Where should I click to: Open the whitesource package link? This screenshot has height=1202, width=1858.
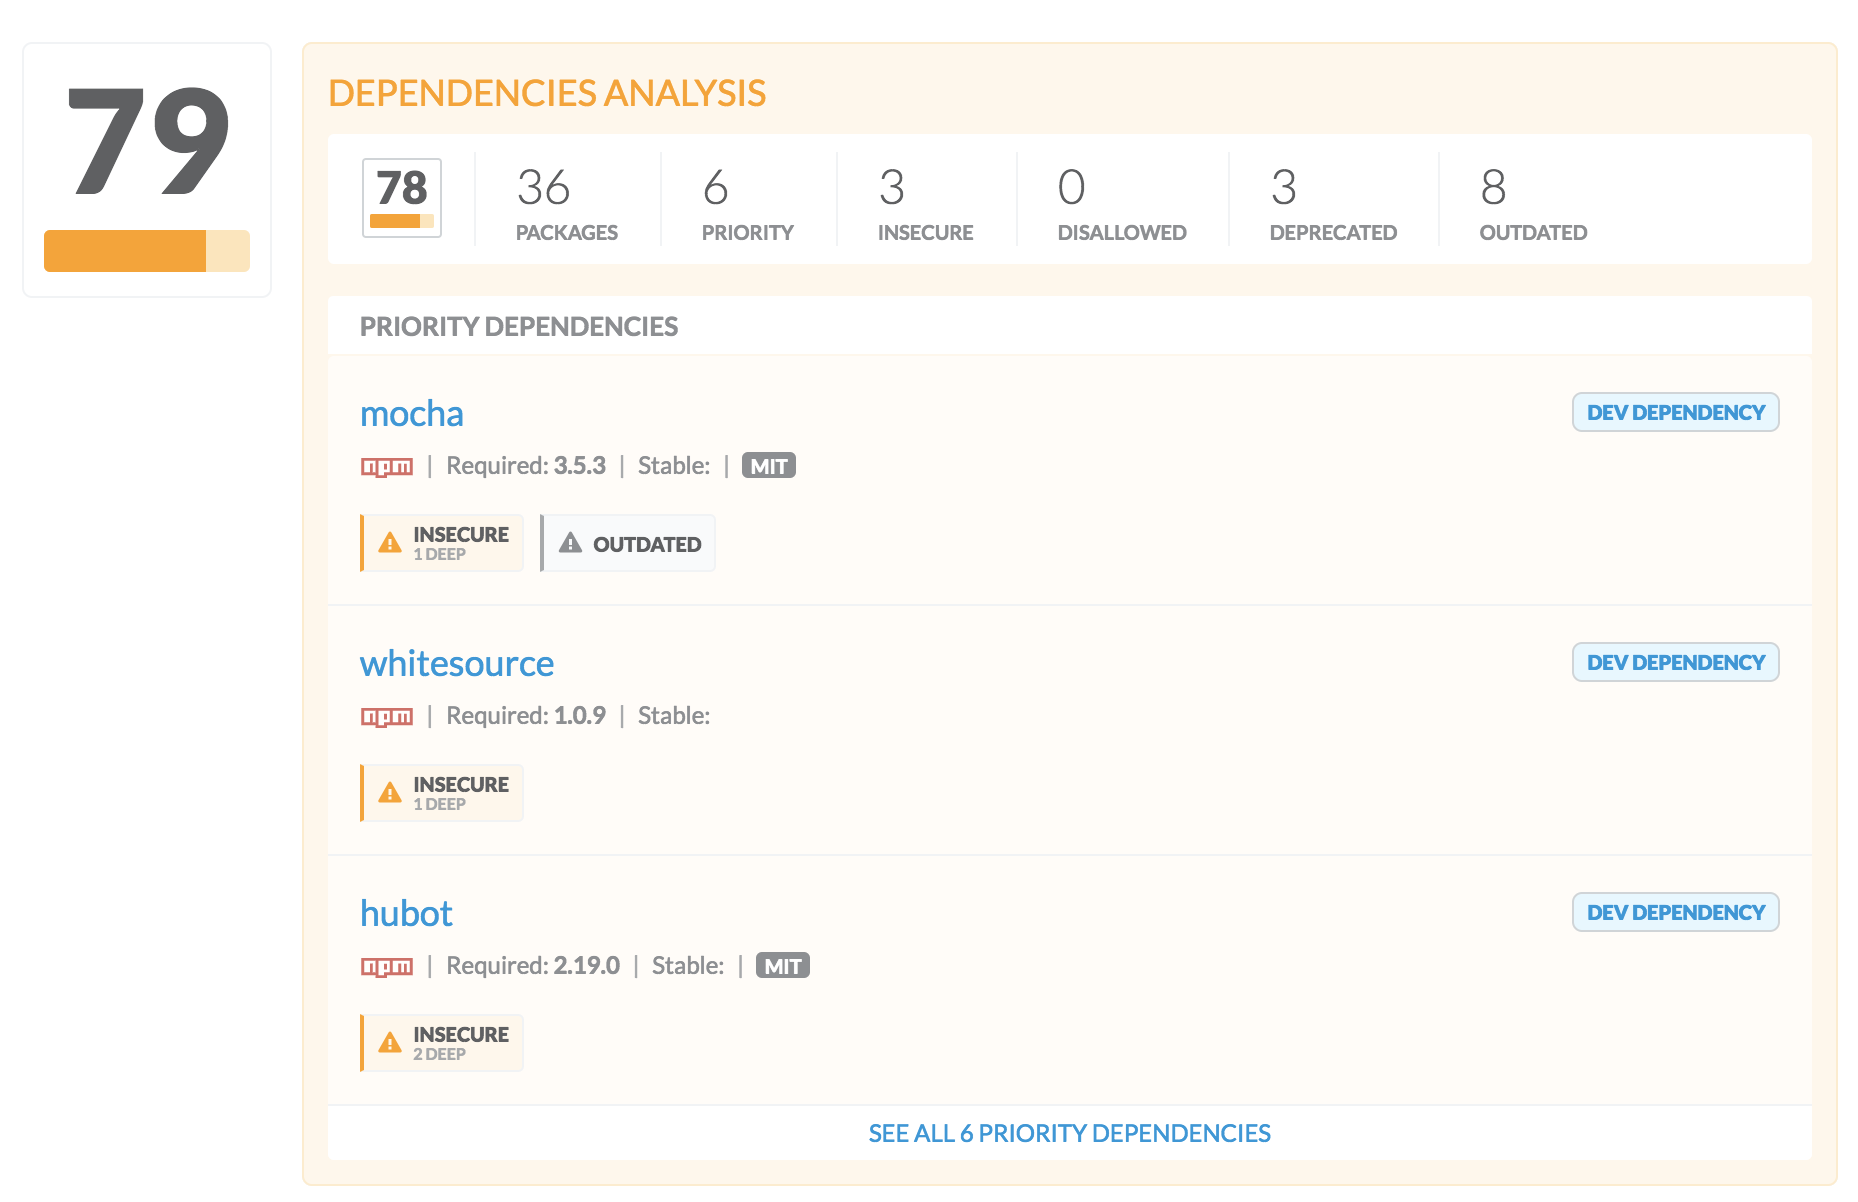pos(457,664)
